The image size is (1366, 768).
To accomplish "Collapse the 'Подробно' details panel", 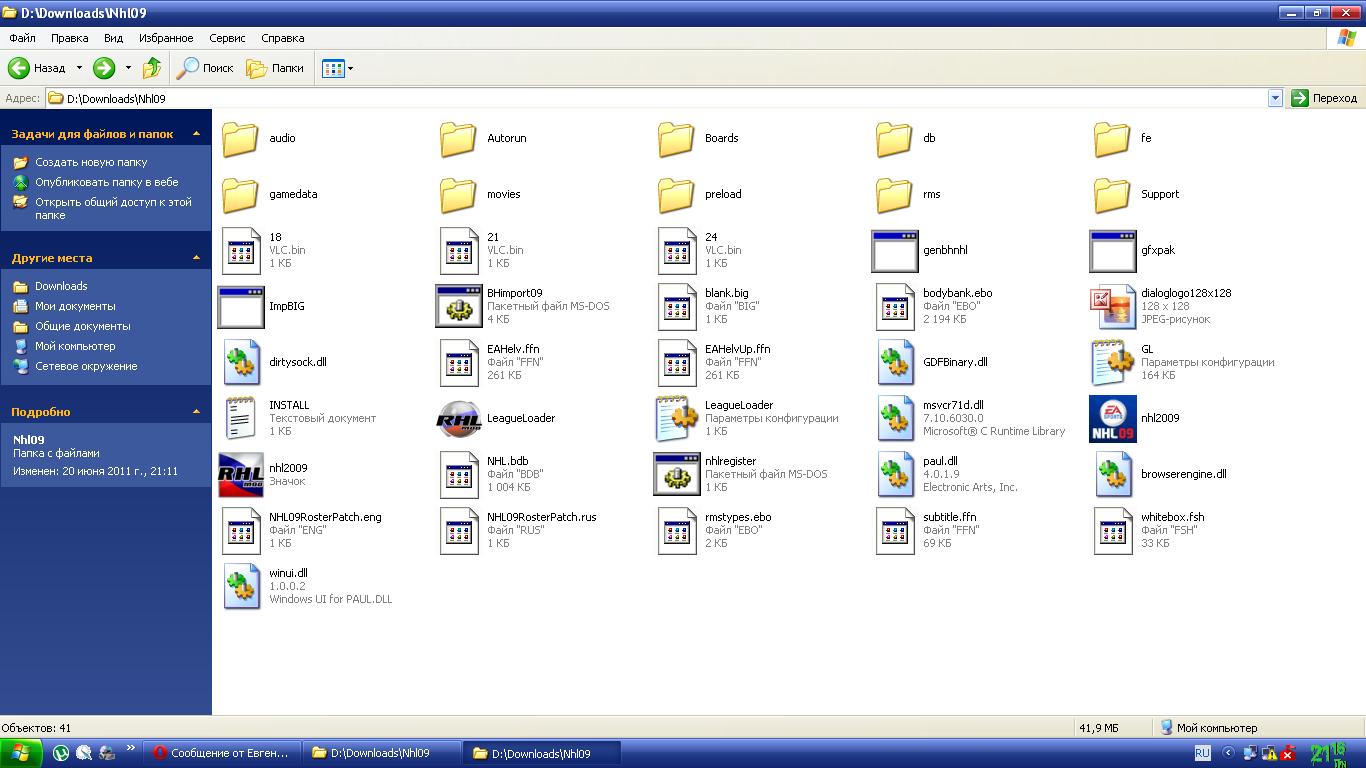I will [x=196, y=411].
